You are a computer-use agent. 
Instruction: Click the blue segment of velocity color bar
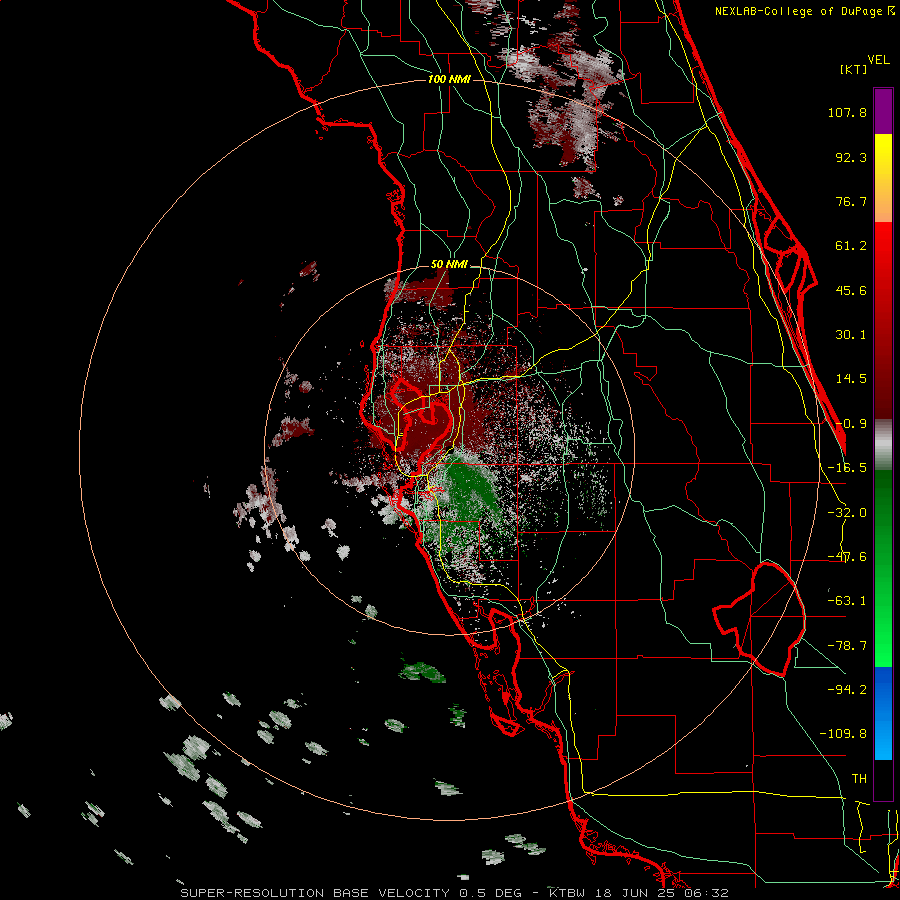click(x=883, y=713)
